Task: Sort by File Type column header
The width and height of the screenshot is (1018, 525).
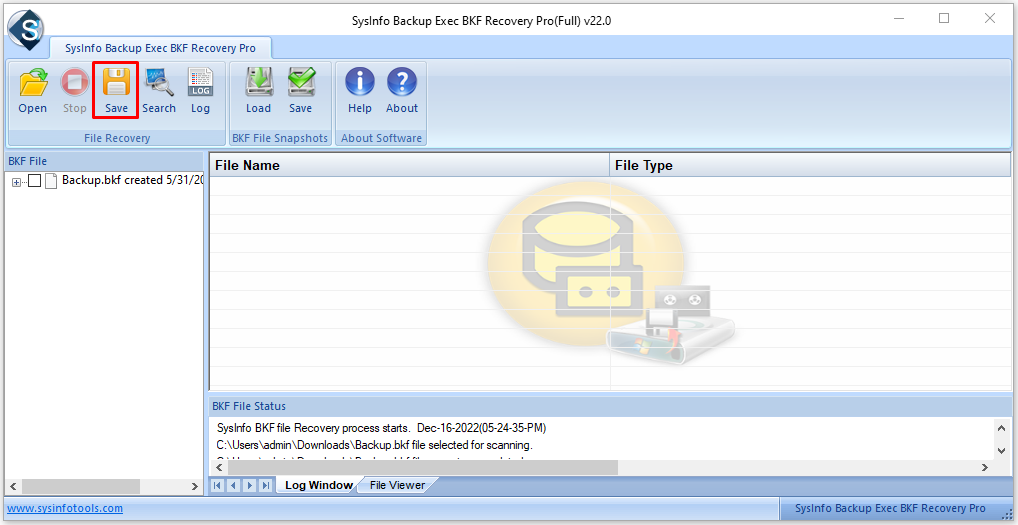Action: click(810, 165)
